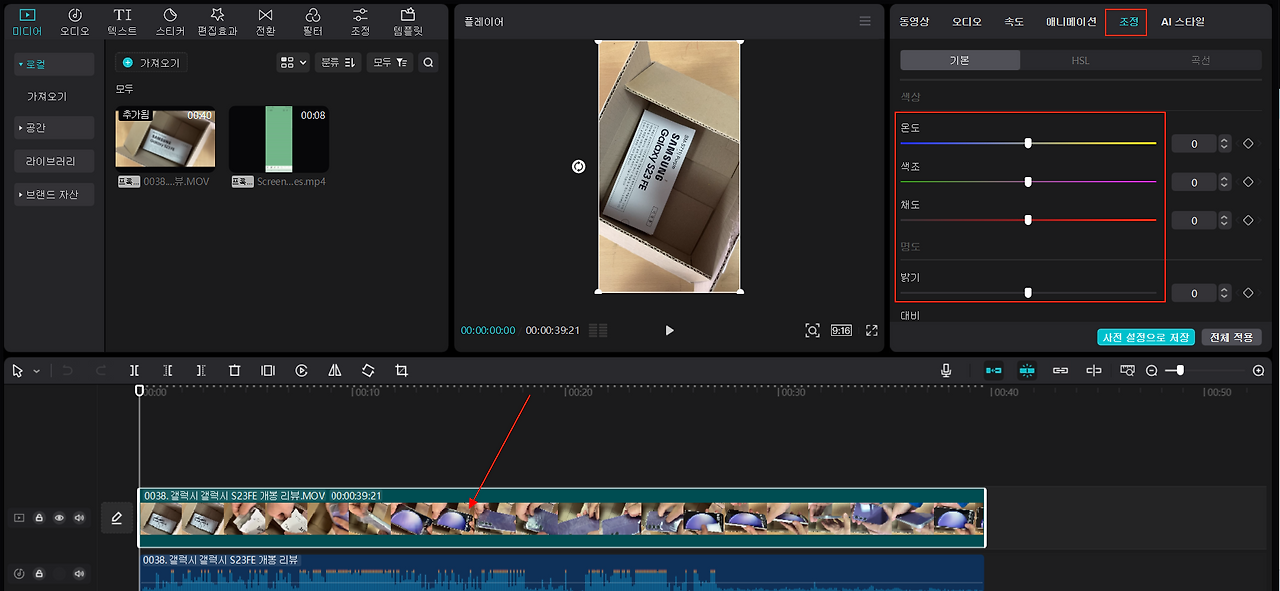Image resolution: width=1280 pixels, height=591 pixels.
Task: Play the preview video
Action: [669, 330]
